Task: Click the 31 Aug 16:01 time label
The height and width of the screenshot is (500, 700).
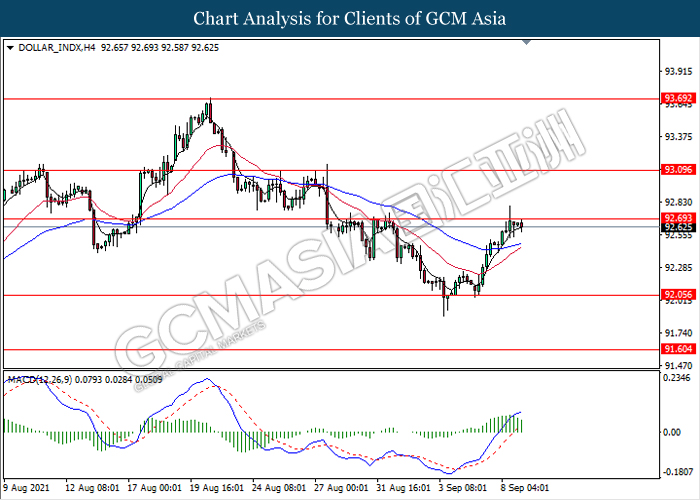Action: click(403, 488)
